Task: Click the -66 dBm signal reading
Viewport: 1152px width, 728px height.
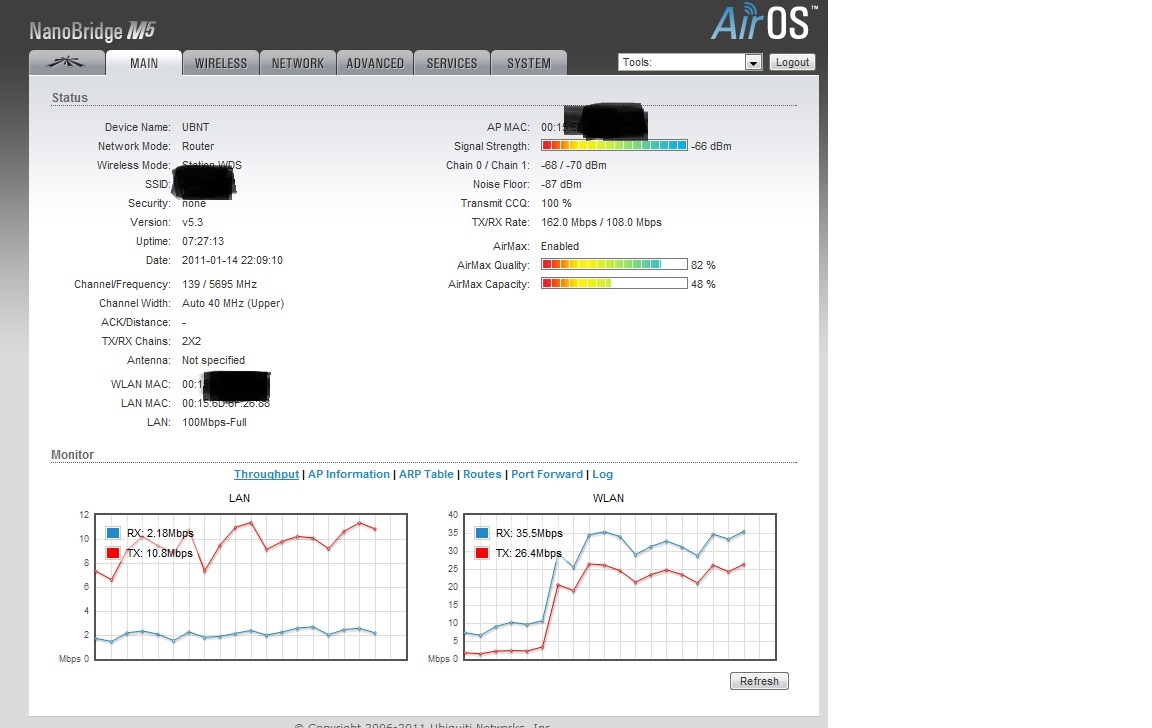Action: pos(711,146)
